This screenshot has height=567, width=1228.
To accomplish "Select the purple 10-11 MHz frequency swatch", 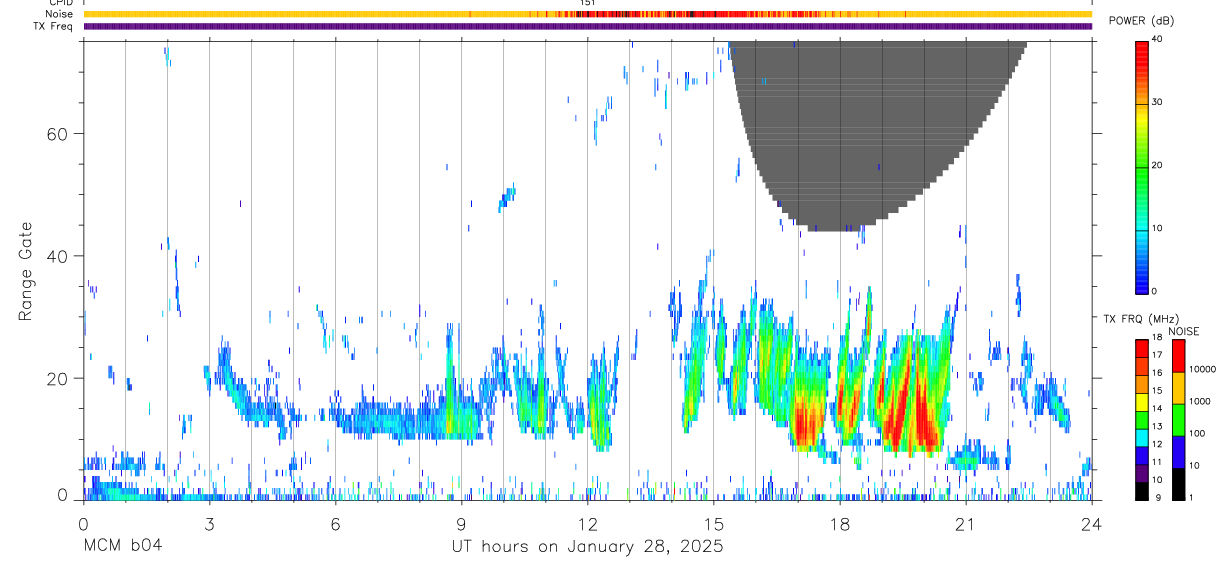I will point(1142,473).
